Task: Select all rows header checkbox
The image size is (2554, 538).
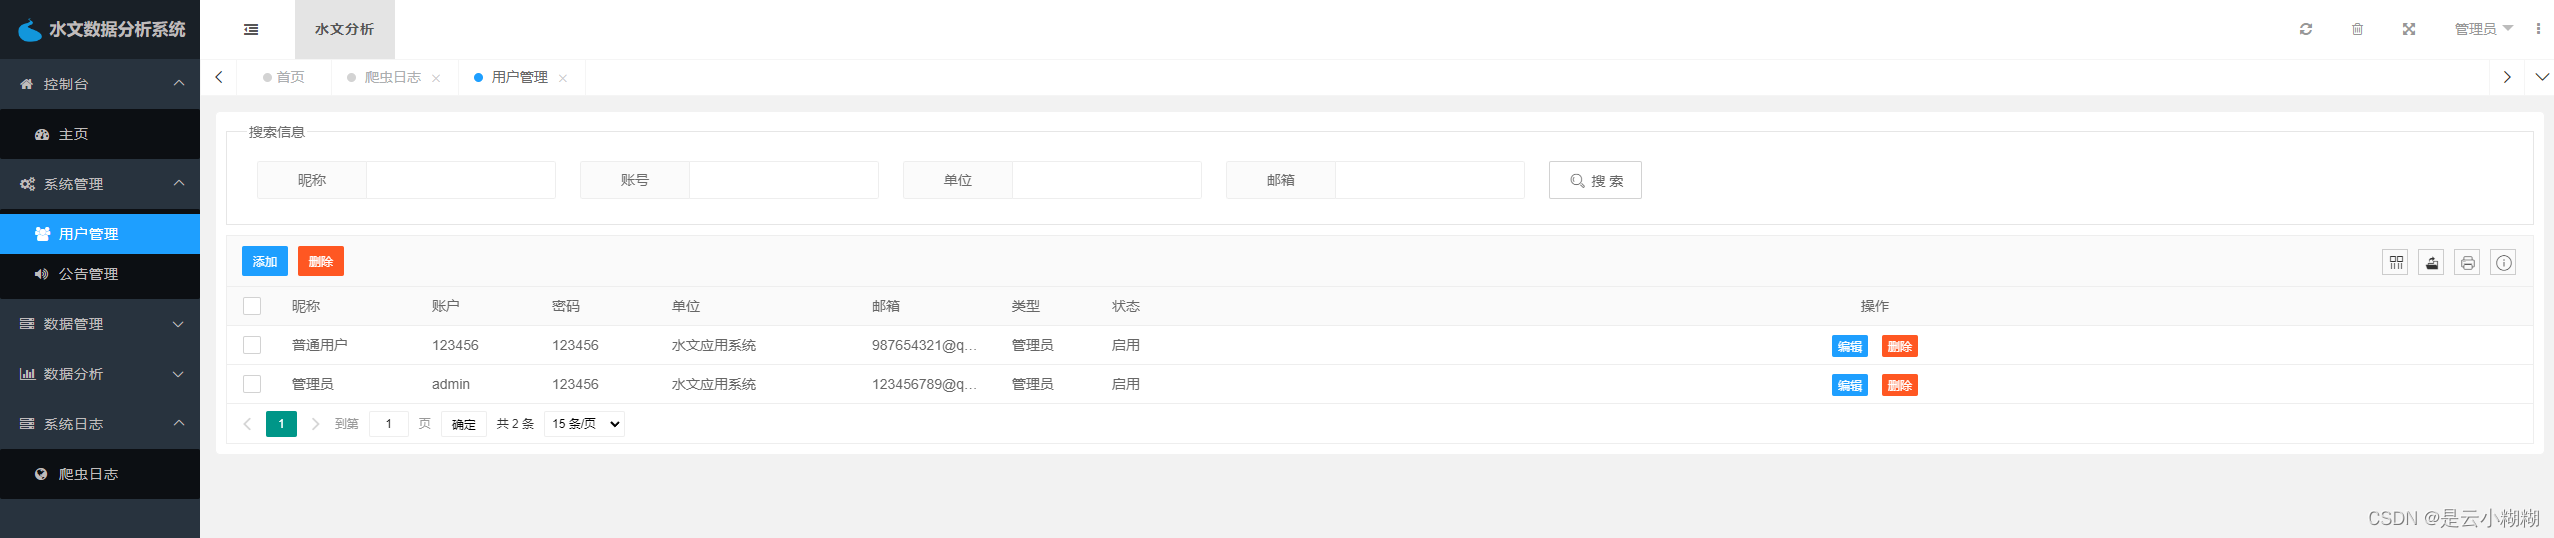Action: (252, 306)
